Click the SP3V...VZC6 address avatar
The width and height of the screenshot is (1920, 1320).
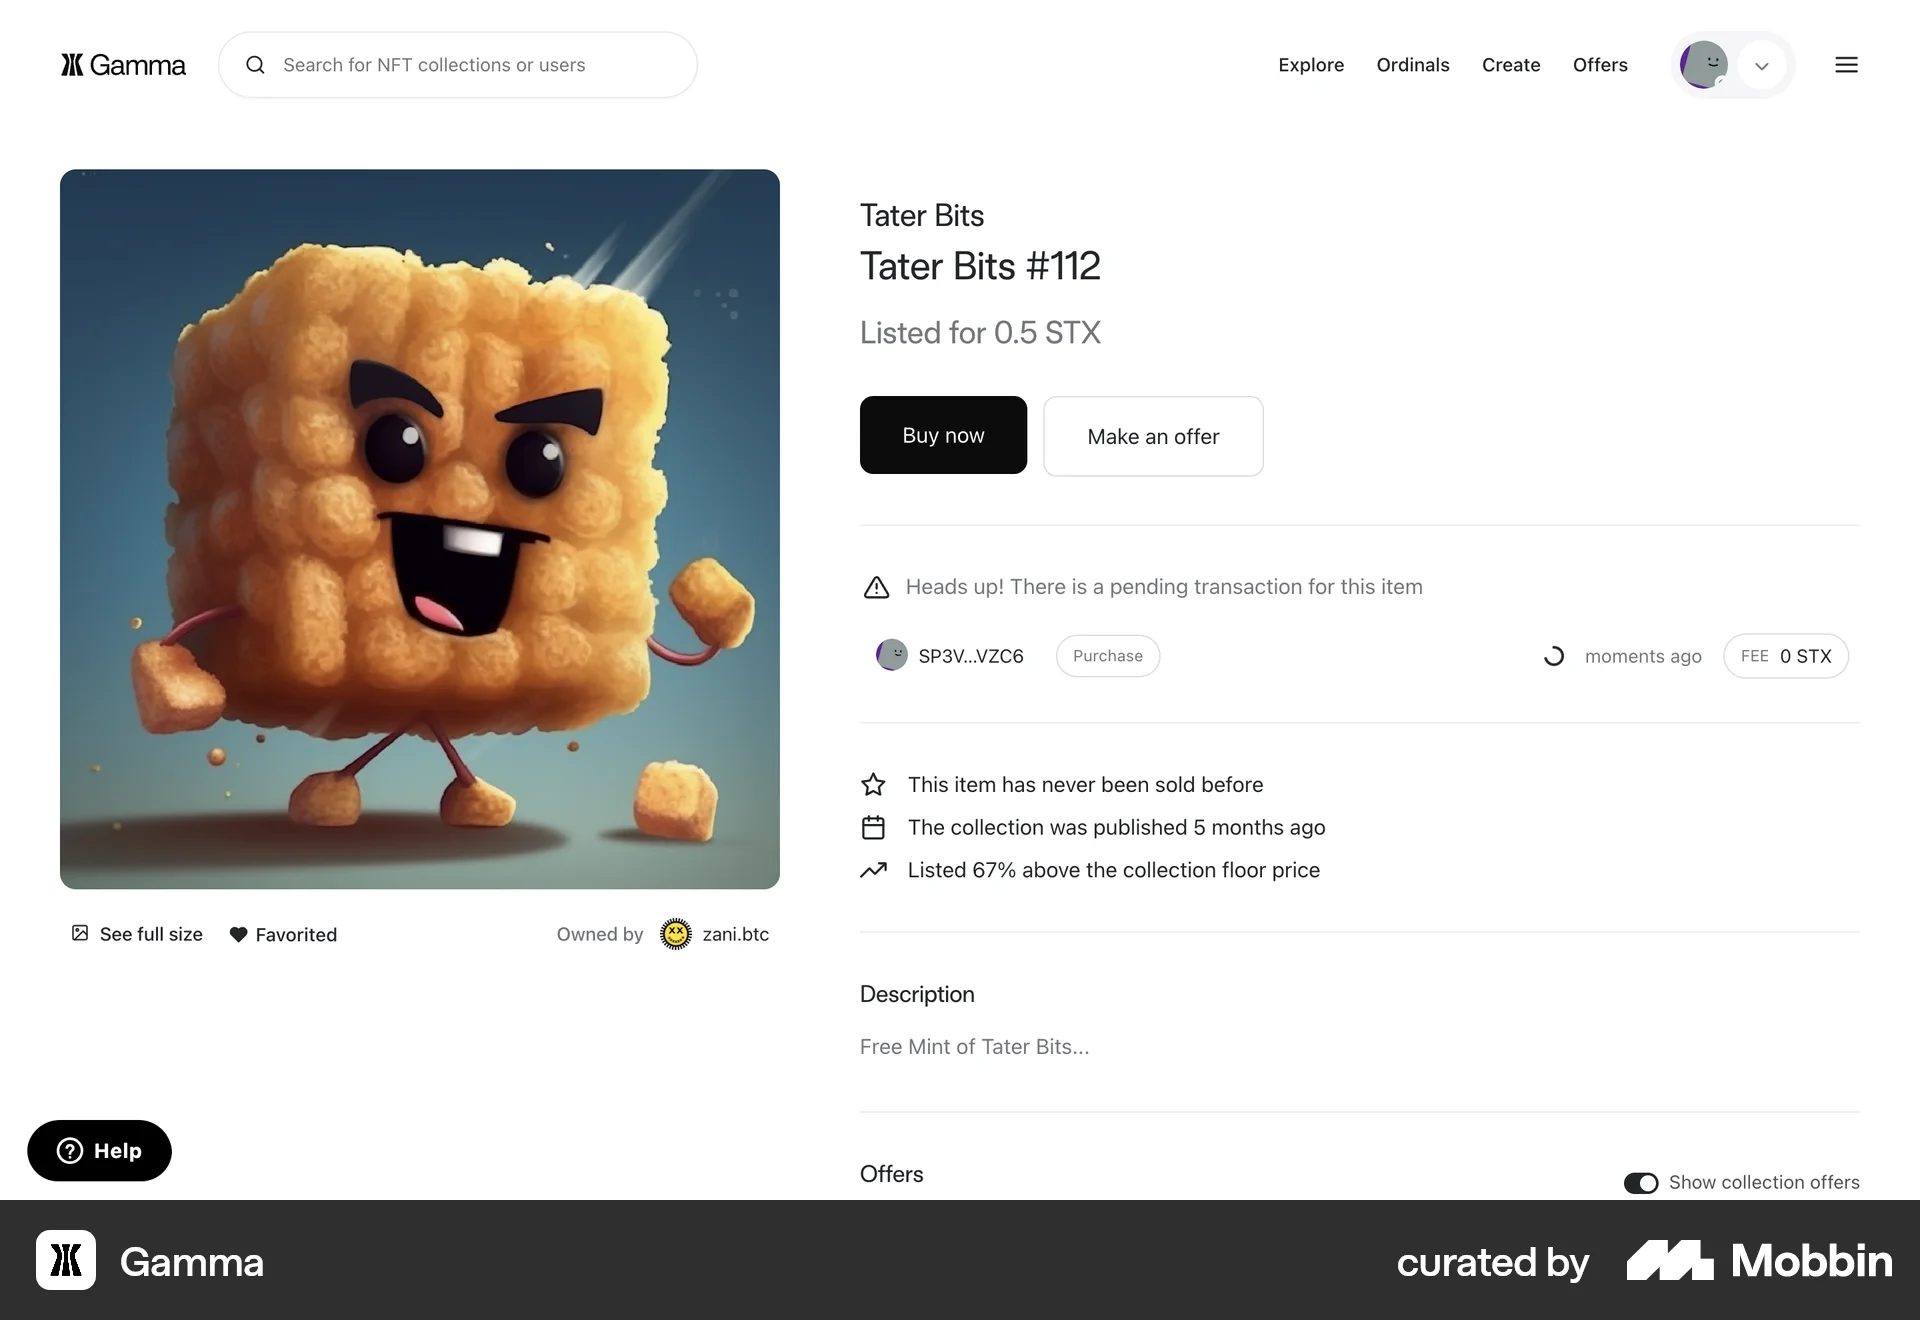coord(892,655)
